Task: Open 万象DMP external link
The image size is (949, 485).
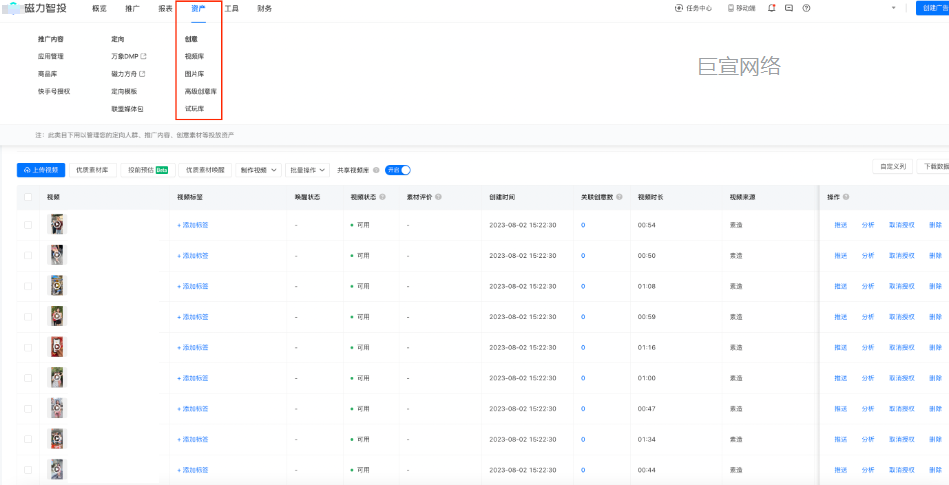Action: tap(129, 56)
